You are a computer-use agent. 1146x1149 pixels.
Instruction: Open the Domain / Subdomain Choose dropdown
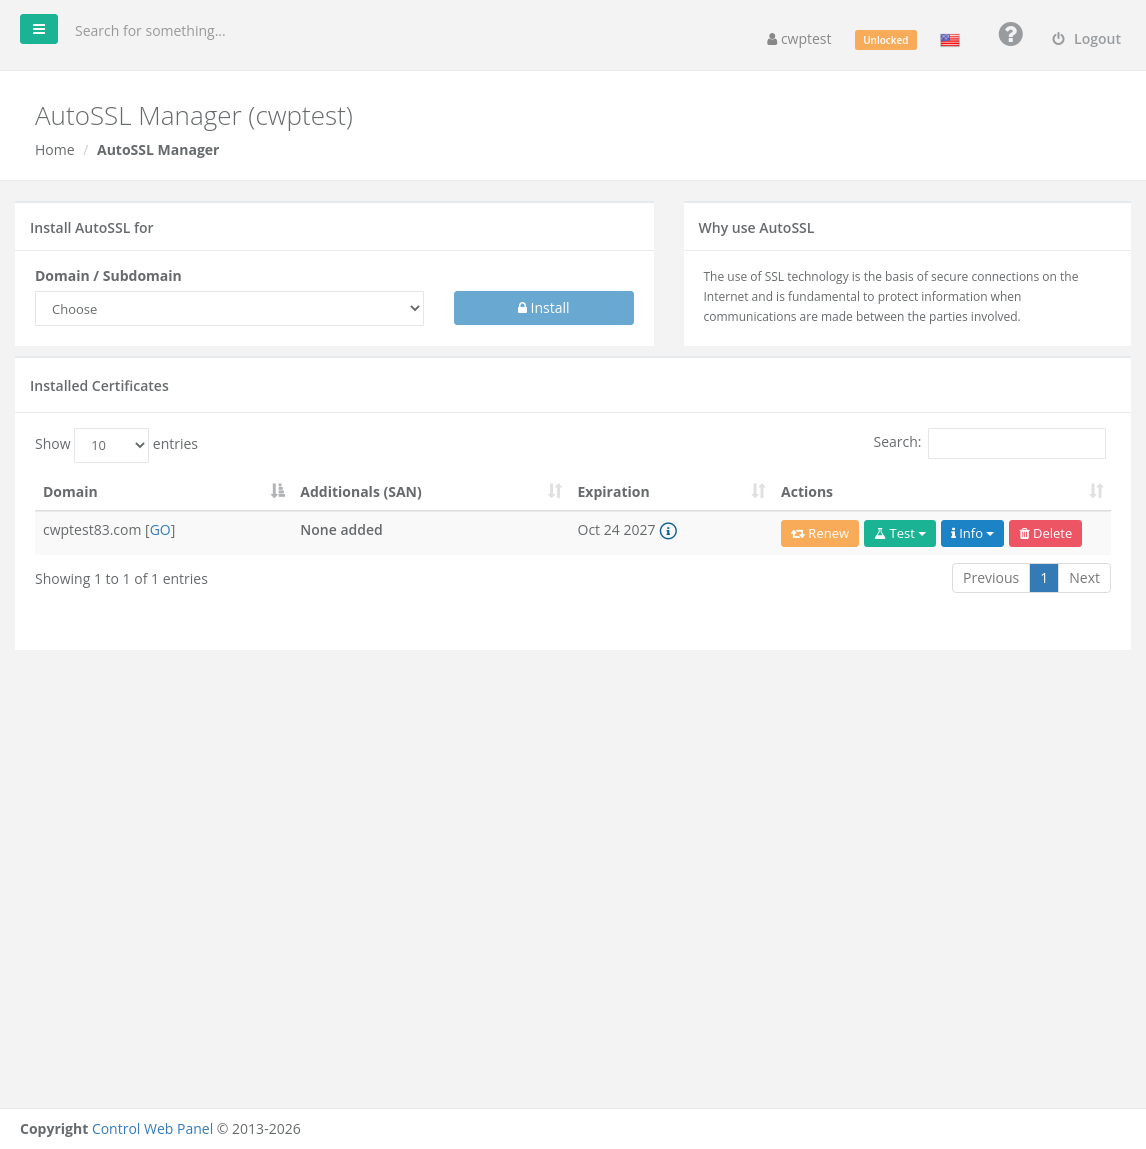[229, 309]
